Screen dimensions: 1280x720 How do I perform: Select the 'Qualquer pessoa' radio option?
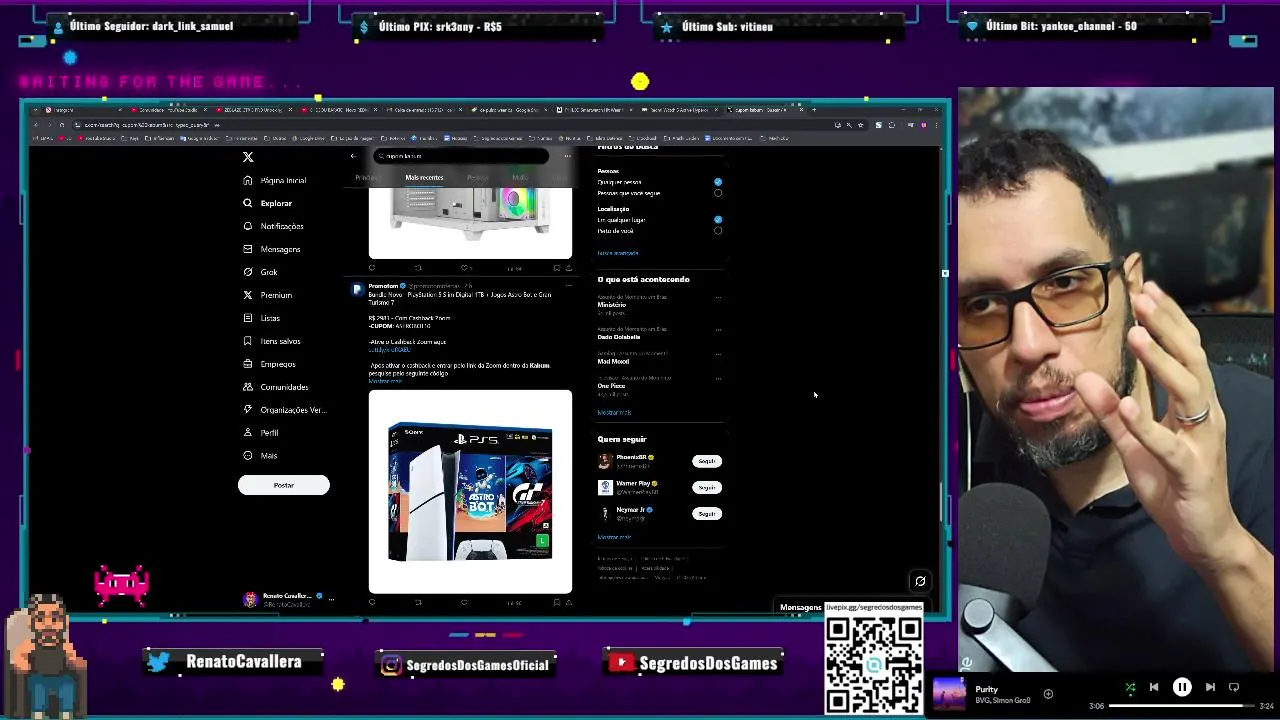click(718, 182)
